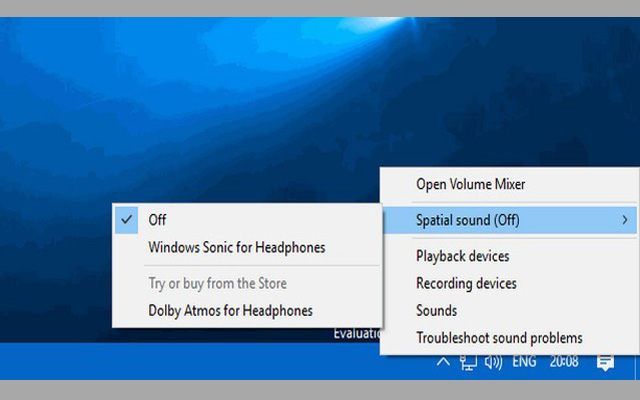Launch Troubleshoot sound problems
Image resolution: width=640 pixels, height=400 pixels.
click(x=499, y=338)
